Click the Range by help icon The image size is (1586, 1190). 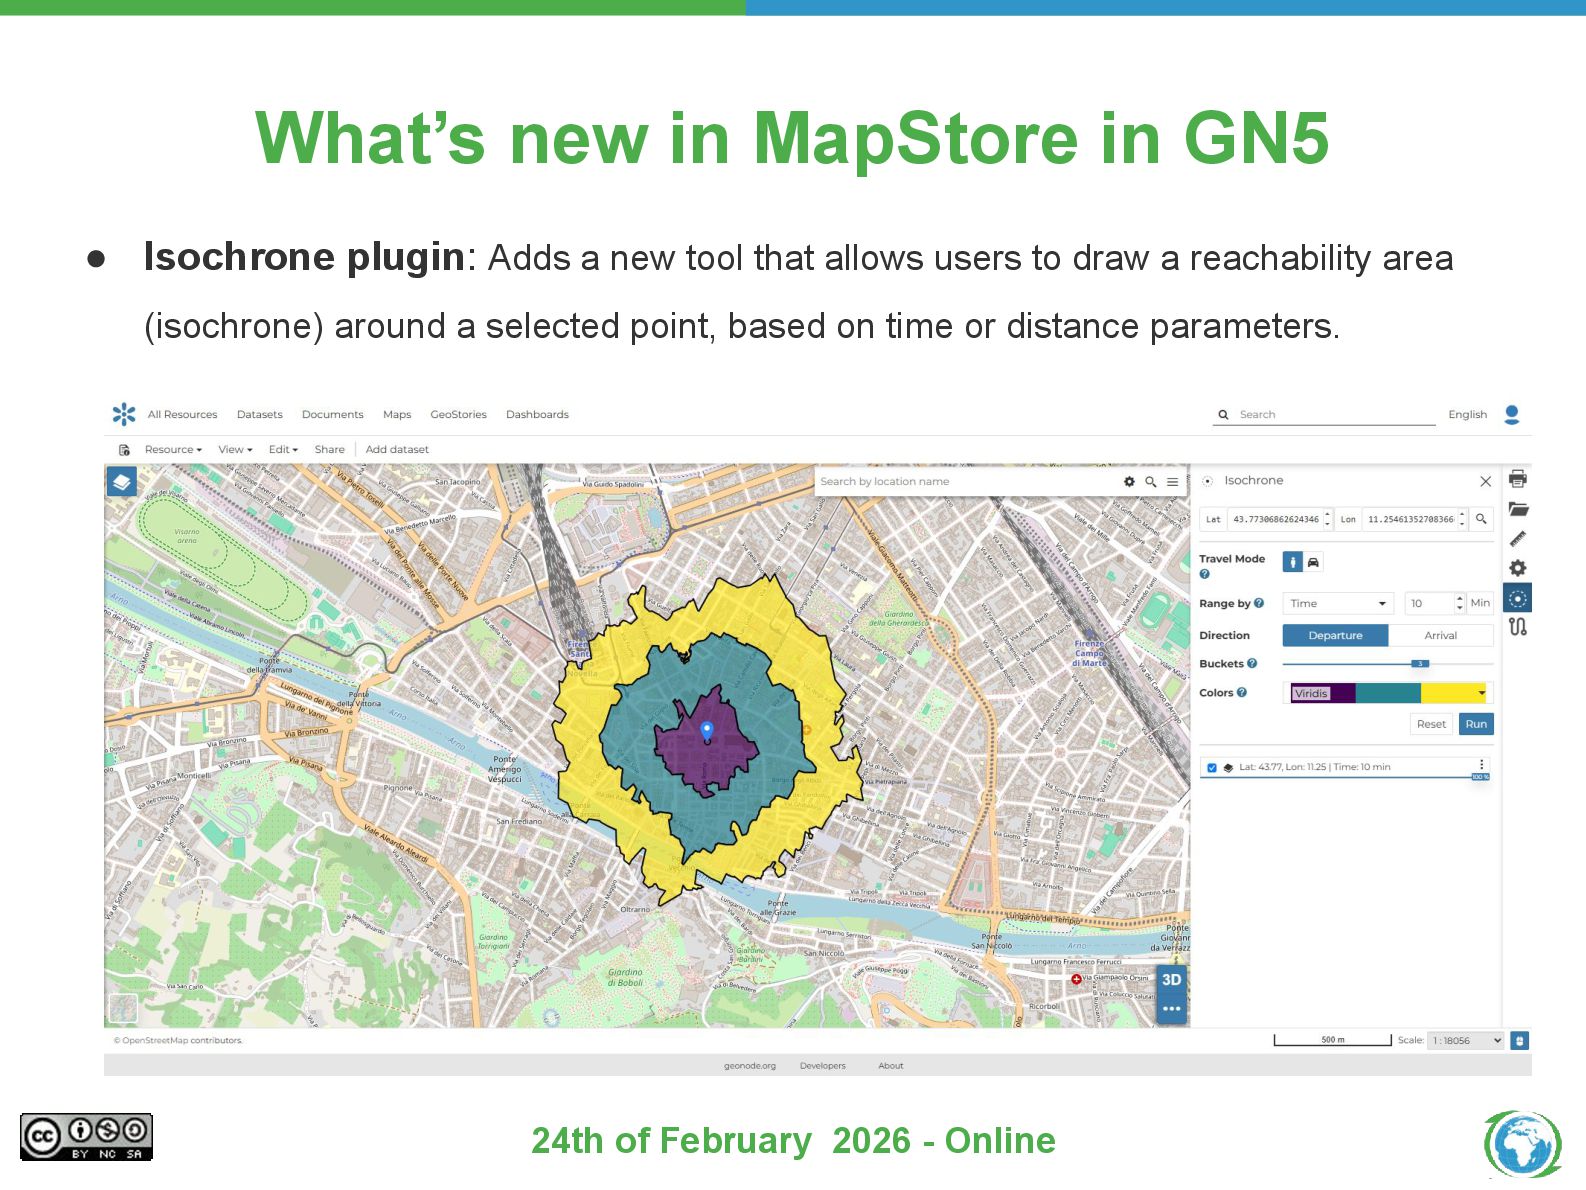(1259, 603)
